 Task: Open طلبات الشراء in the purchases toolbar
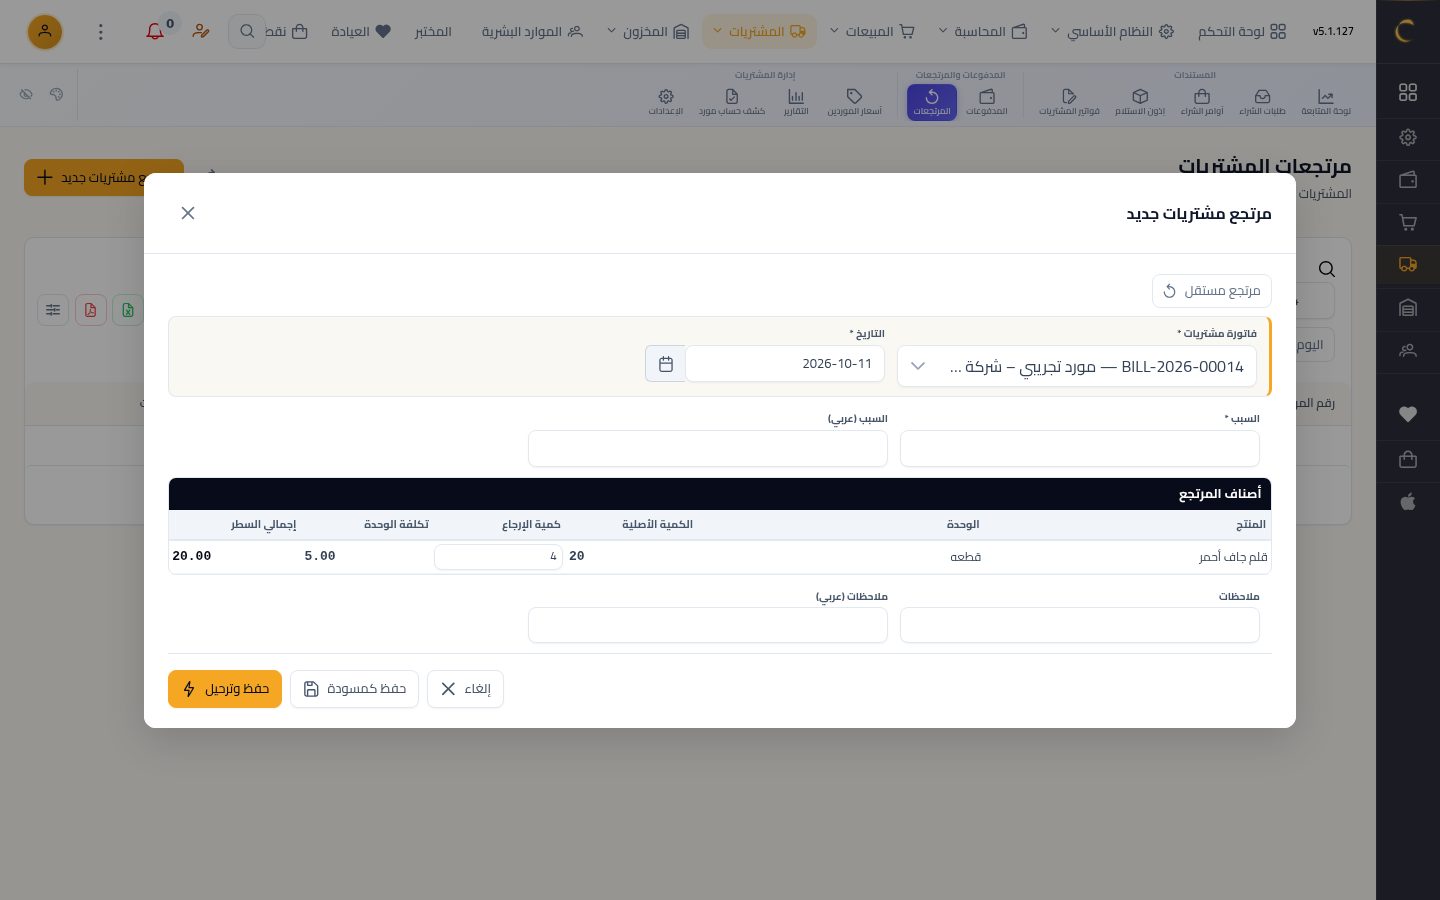point(1262,102)
